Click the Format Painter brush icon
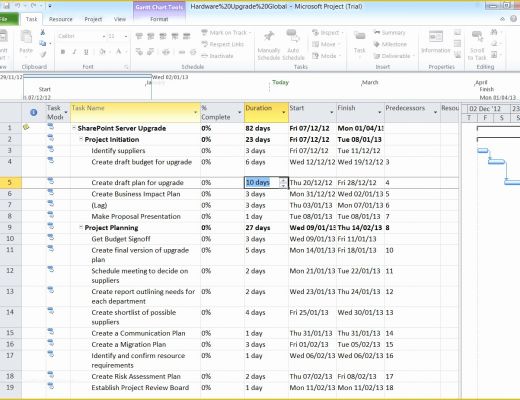 pyautogui.click(x=43, y=54)
